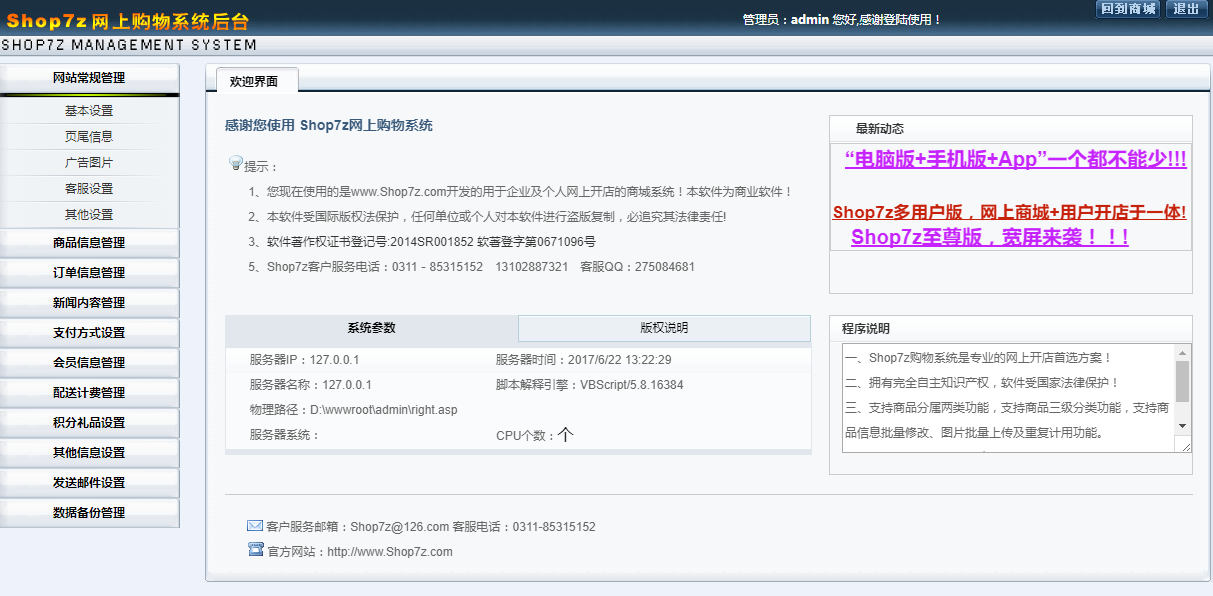The image size is (1213, 596).
Task: Collapse the 网站常规管理 sidebar section
Action: [89, 78]
